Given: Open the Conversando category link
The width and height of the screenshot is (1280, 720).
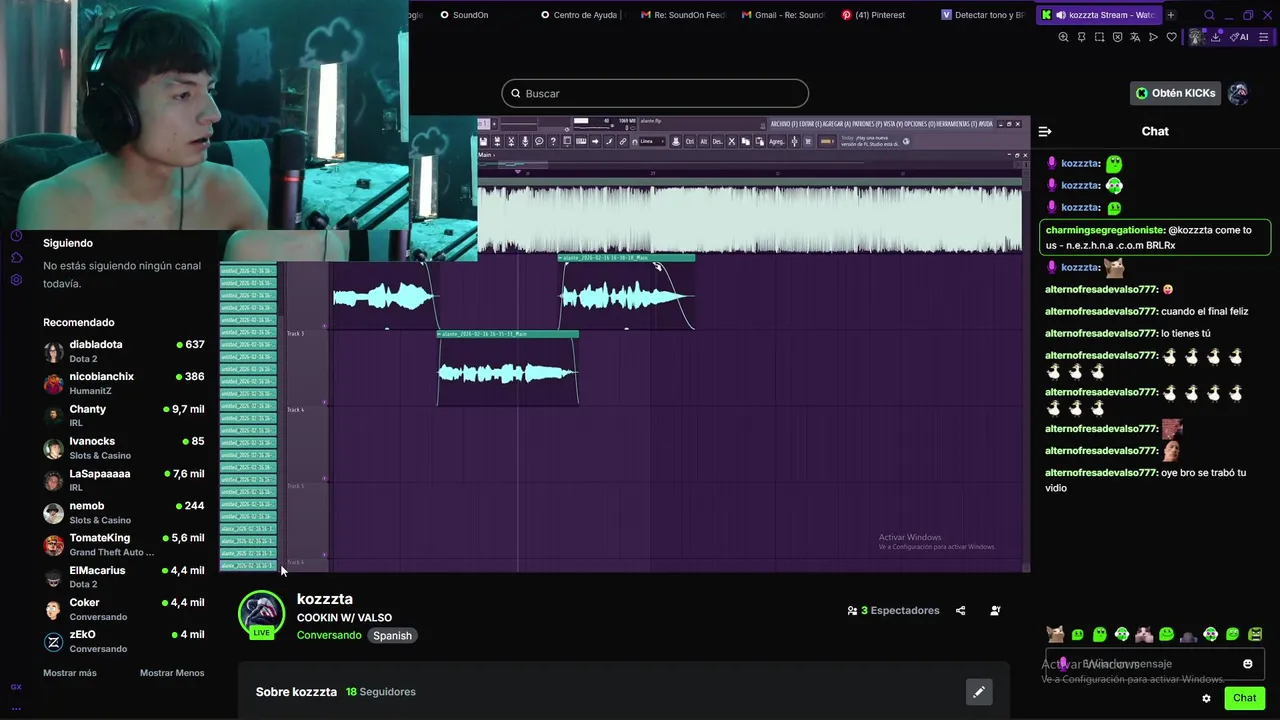Looking at the screenshot, I should [x=329, y=635].
